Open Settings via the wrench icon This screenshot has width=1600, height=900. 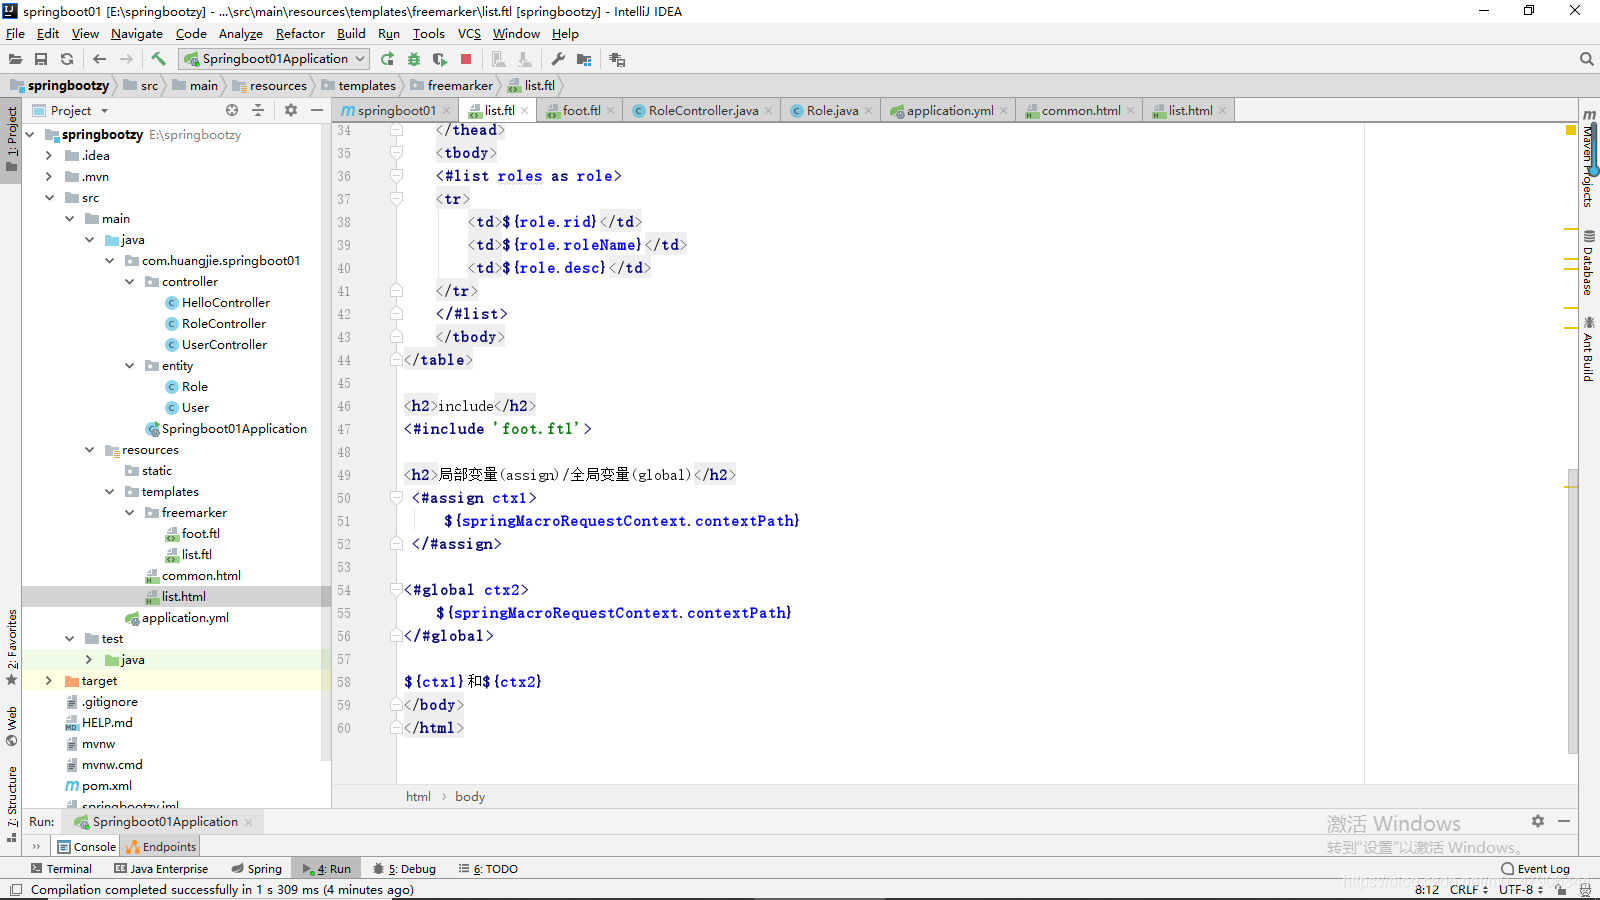(x=558, y=59)
